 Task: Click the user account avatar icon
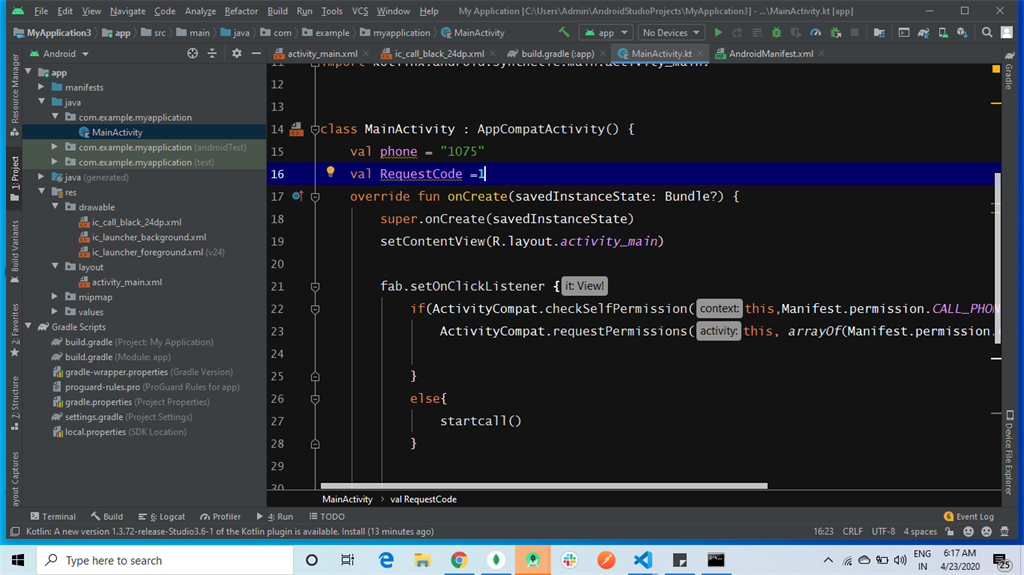[x=1007, y=32]
